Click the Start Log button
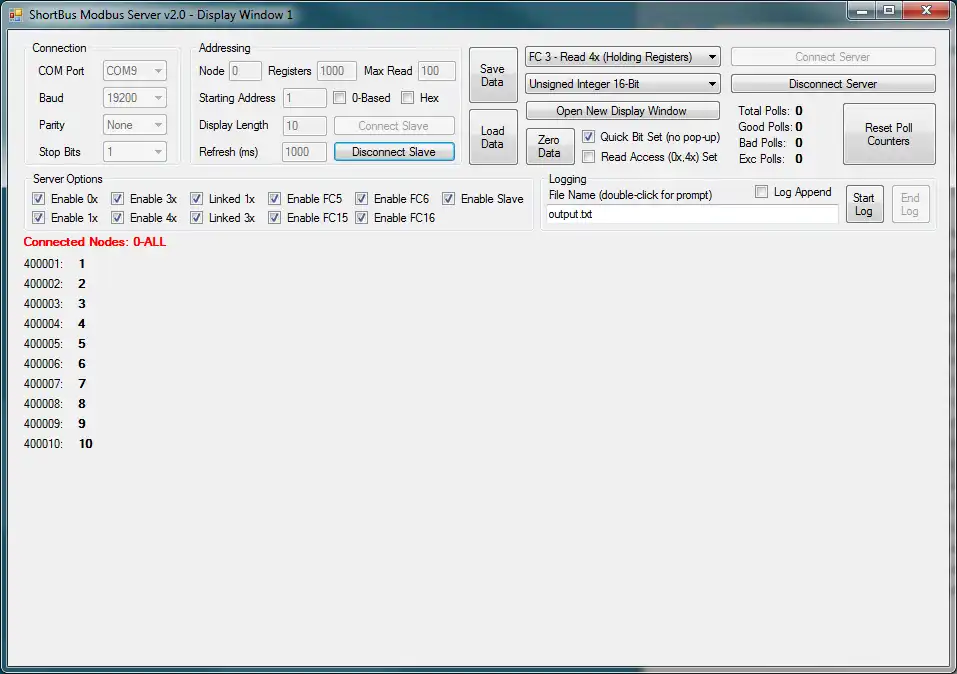 [864, 205]
